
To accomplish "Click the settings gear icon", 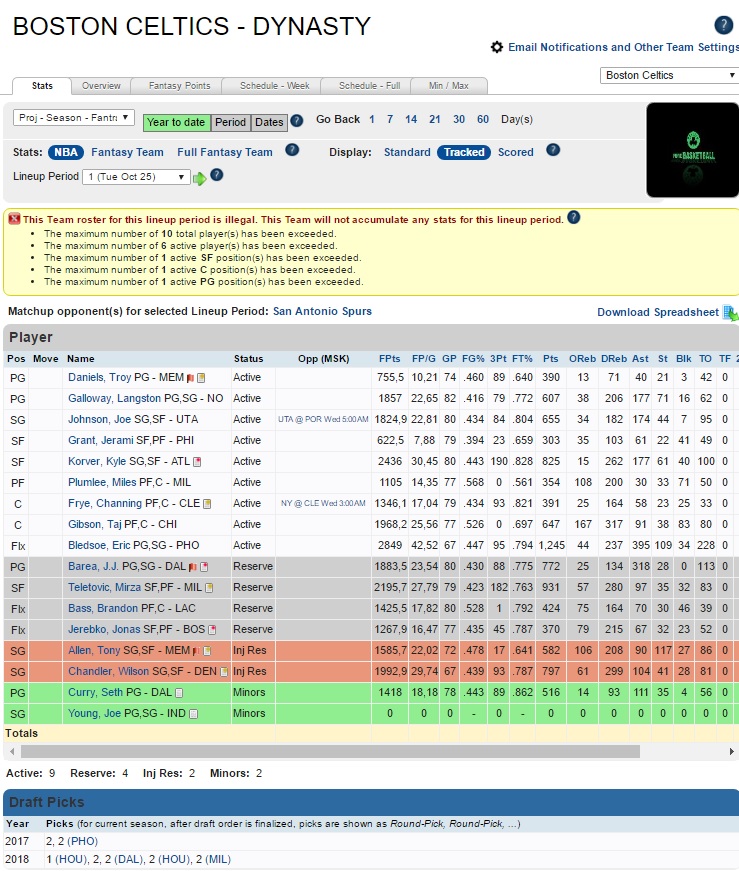I will click(x=497, y=47).
